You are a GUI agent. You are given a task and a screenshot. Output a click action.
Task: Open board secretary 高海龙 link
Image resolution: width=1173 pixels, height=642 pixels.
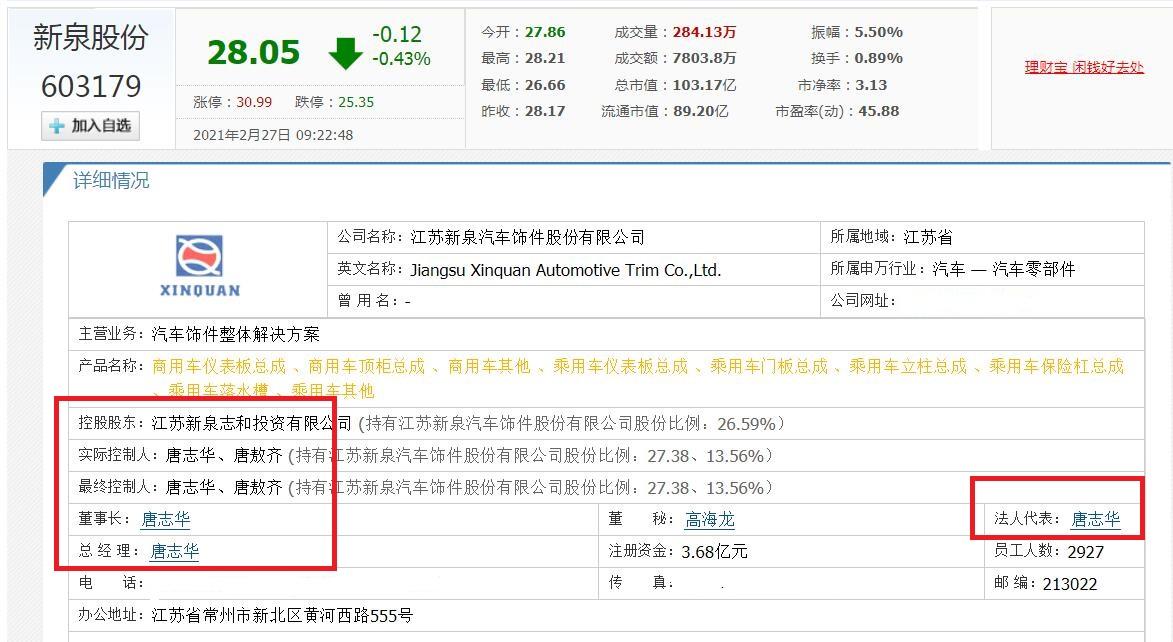pos(710,519)
